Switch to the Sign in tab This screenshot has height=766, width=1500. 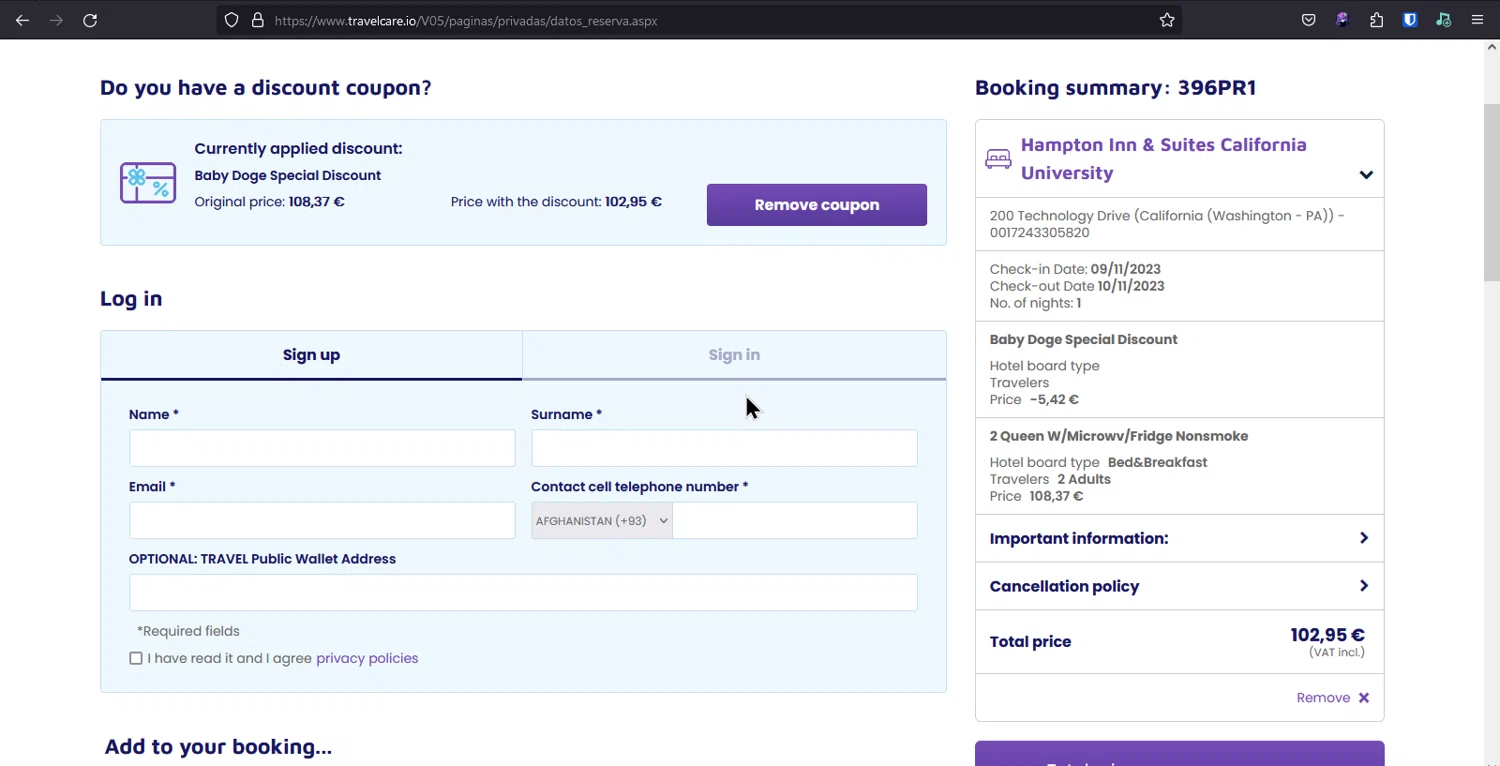point(734,355)
